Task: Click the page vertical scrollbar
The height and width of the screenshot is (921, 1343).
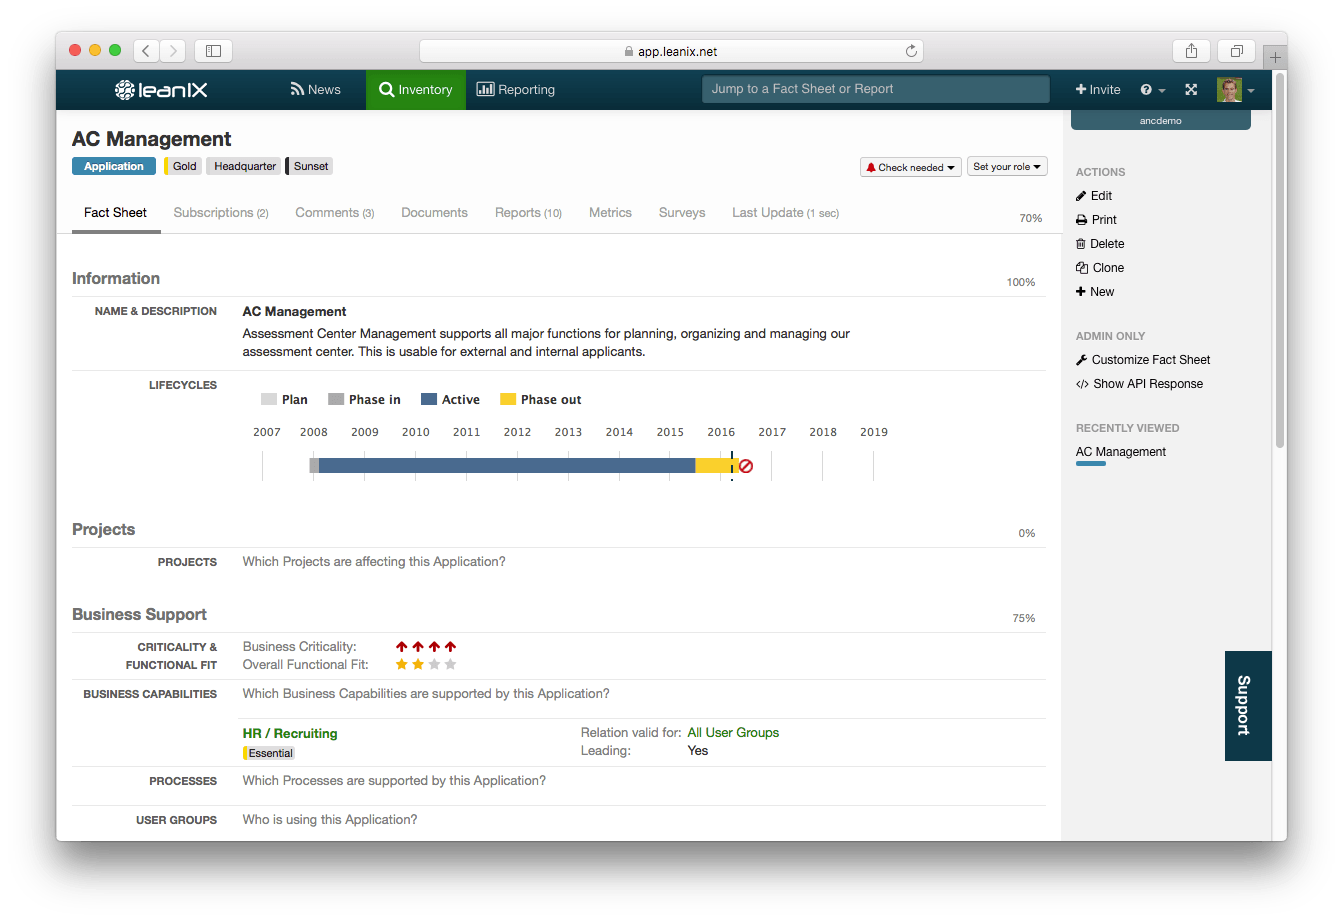Action: (1280, 260)
